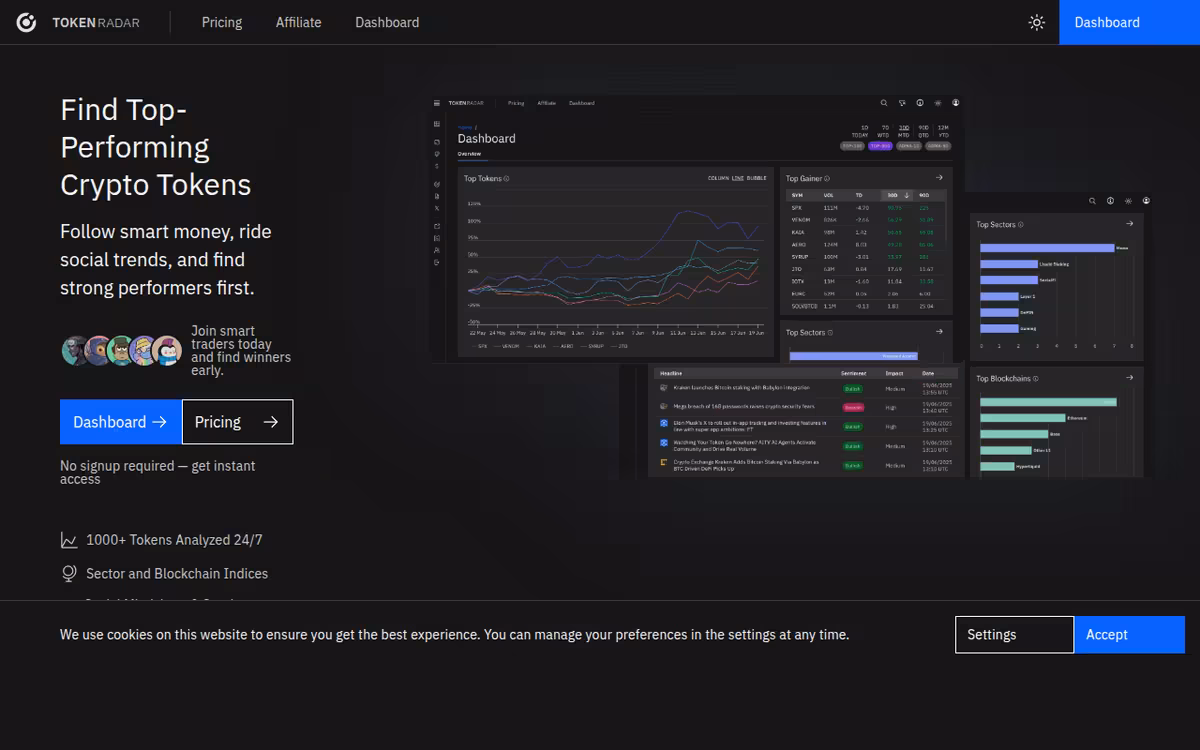Screen dimensions: 1200x750
Task: Click the longest purple bar in Top Sectors chart
Action: (1047, 248)
